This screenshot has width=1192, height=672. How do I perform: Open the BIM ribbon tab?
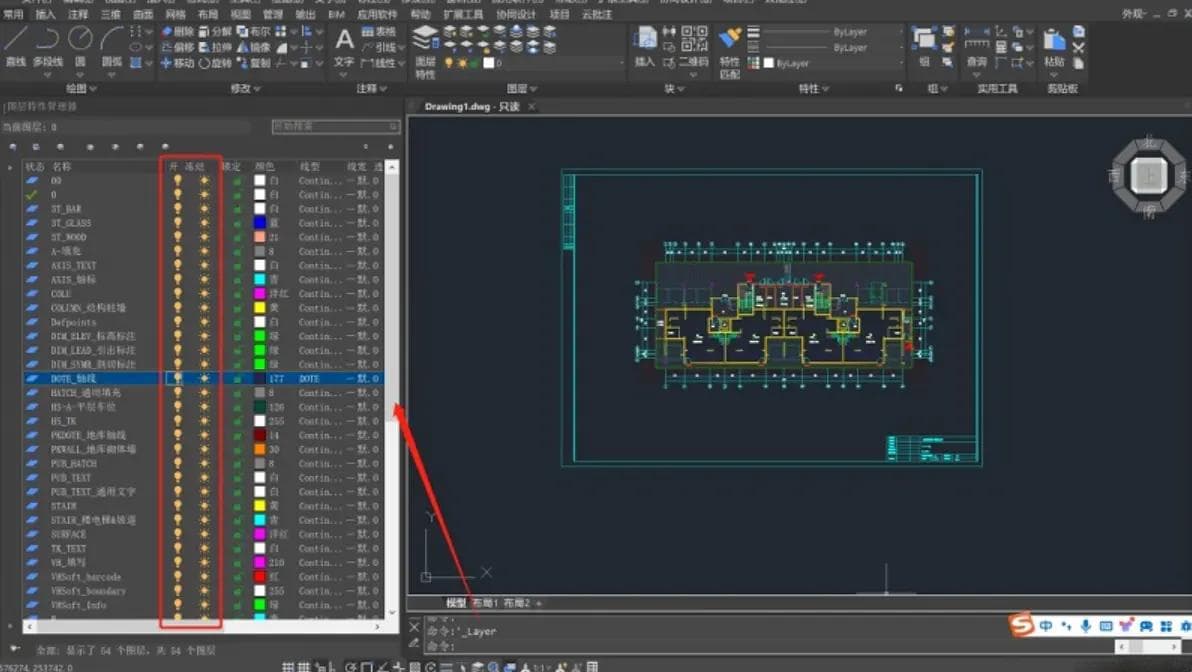[x=336, y=14]
